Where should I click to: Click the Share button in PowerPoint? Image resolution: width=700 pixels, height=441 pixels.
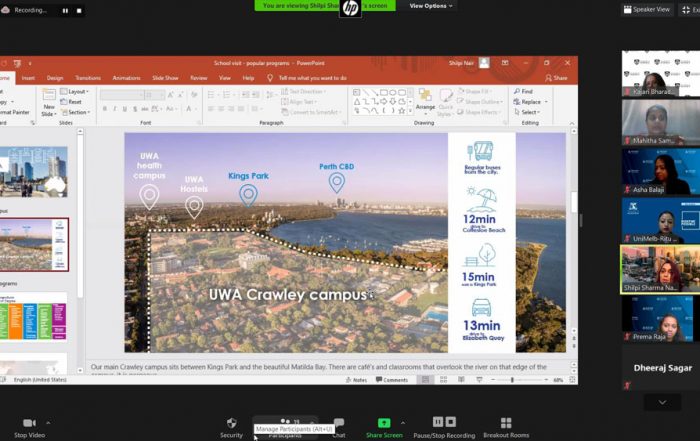point(556,78)
